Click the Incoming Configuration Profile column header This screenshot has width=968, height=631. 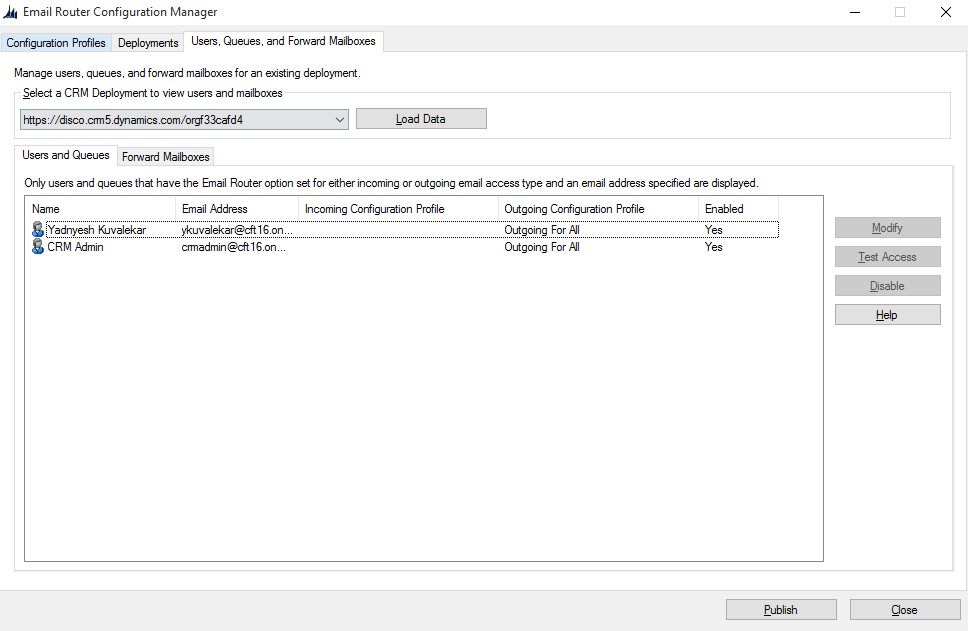point(398,209)
